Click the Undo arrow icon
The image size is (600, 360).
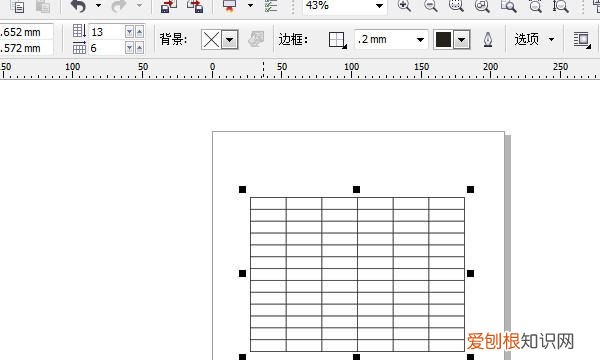tap(78, 6)
